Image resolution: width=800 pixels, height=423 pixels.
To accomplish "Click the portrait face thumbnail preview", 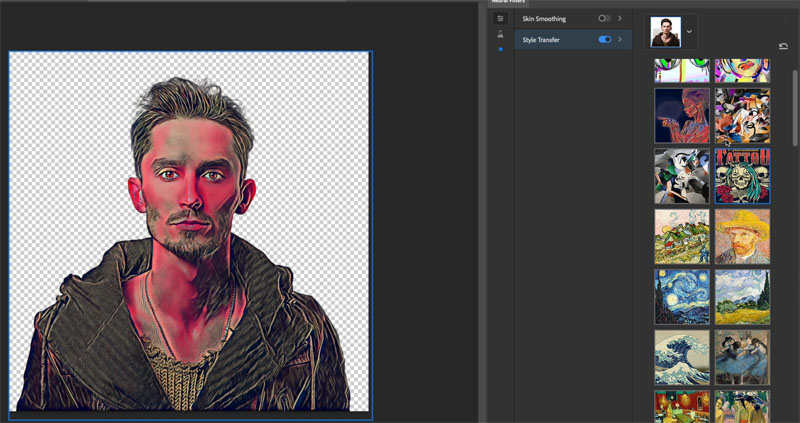I will (666, 33).
